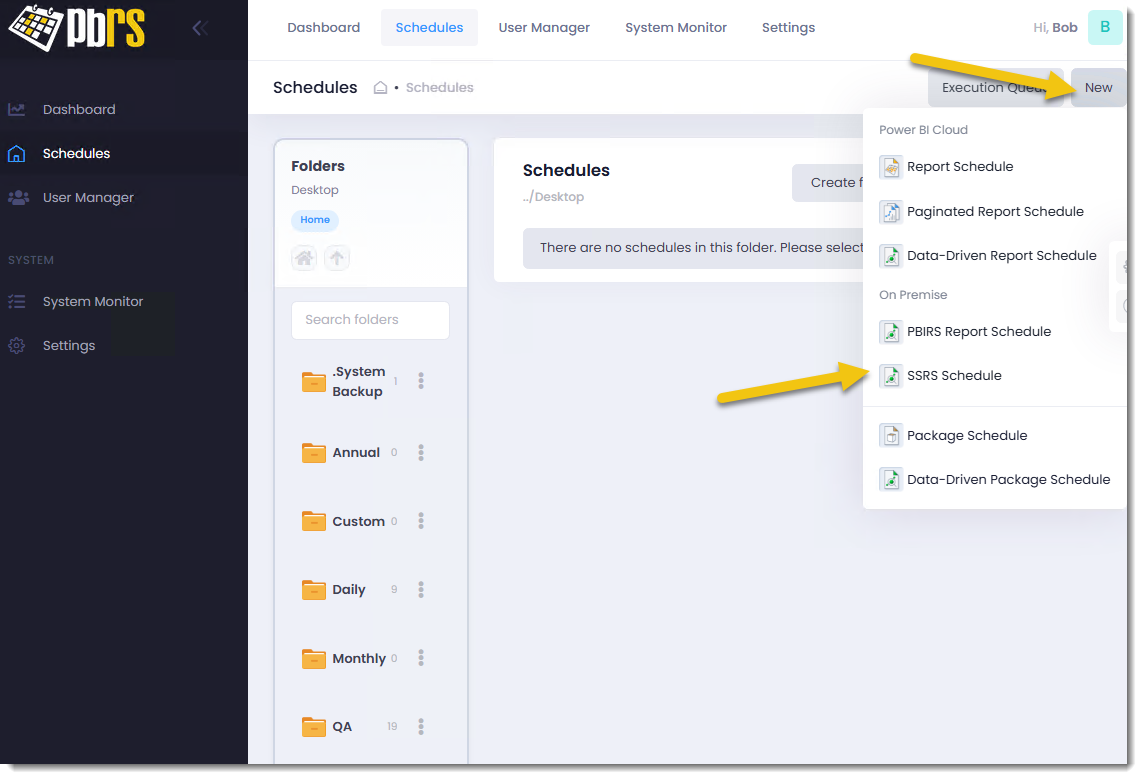Switch to the User Manager tab
This screenshot has width=1142, height=779.
[x=544, y=28]
